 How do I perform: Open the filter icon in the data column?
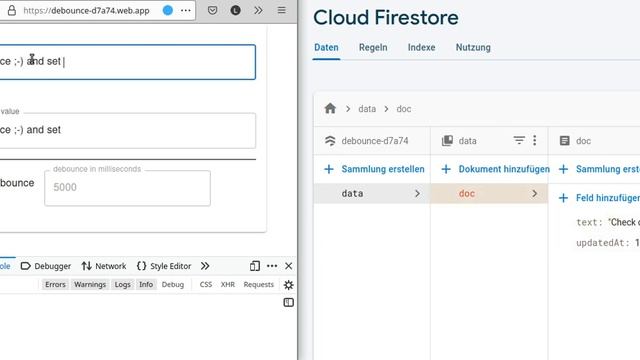click(519, 140)
